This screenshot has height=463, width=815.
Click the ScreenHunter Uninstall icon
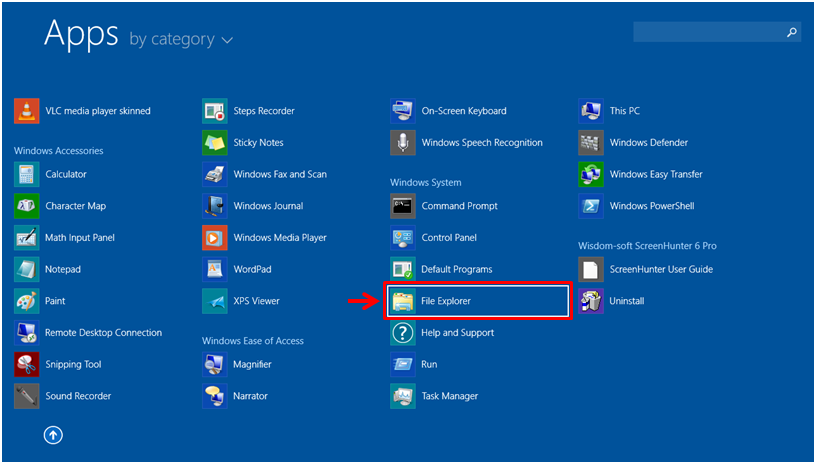coord(591,301)
